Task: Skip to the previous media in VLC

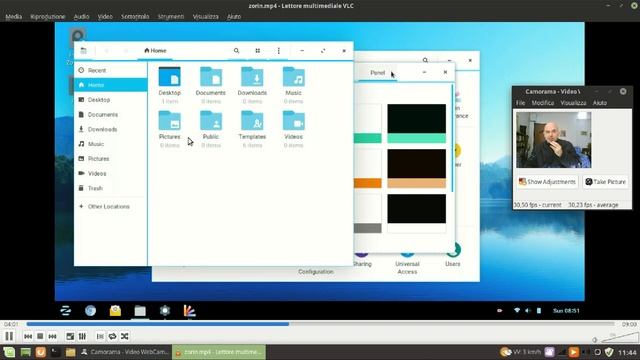Action: [28, 336]
